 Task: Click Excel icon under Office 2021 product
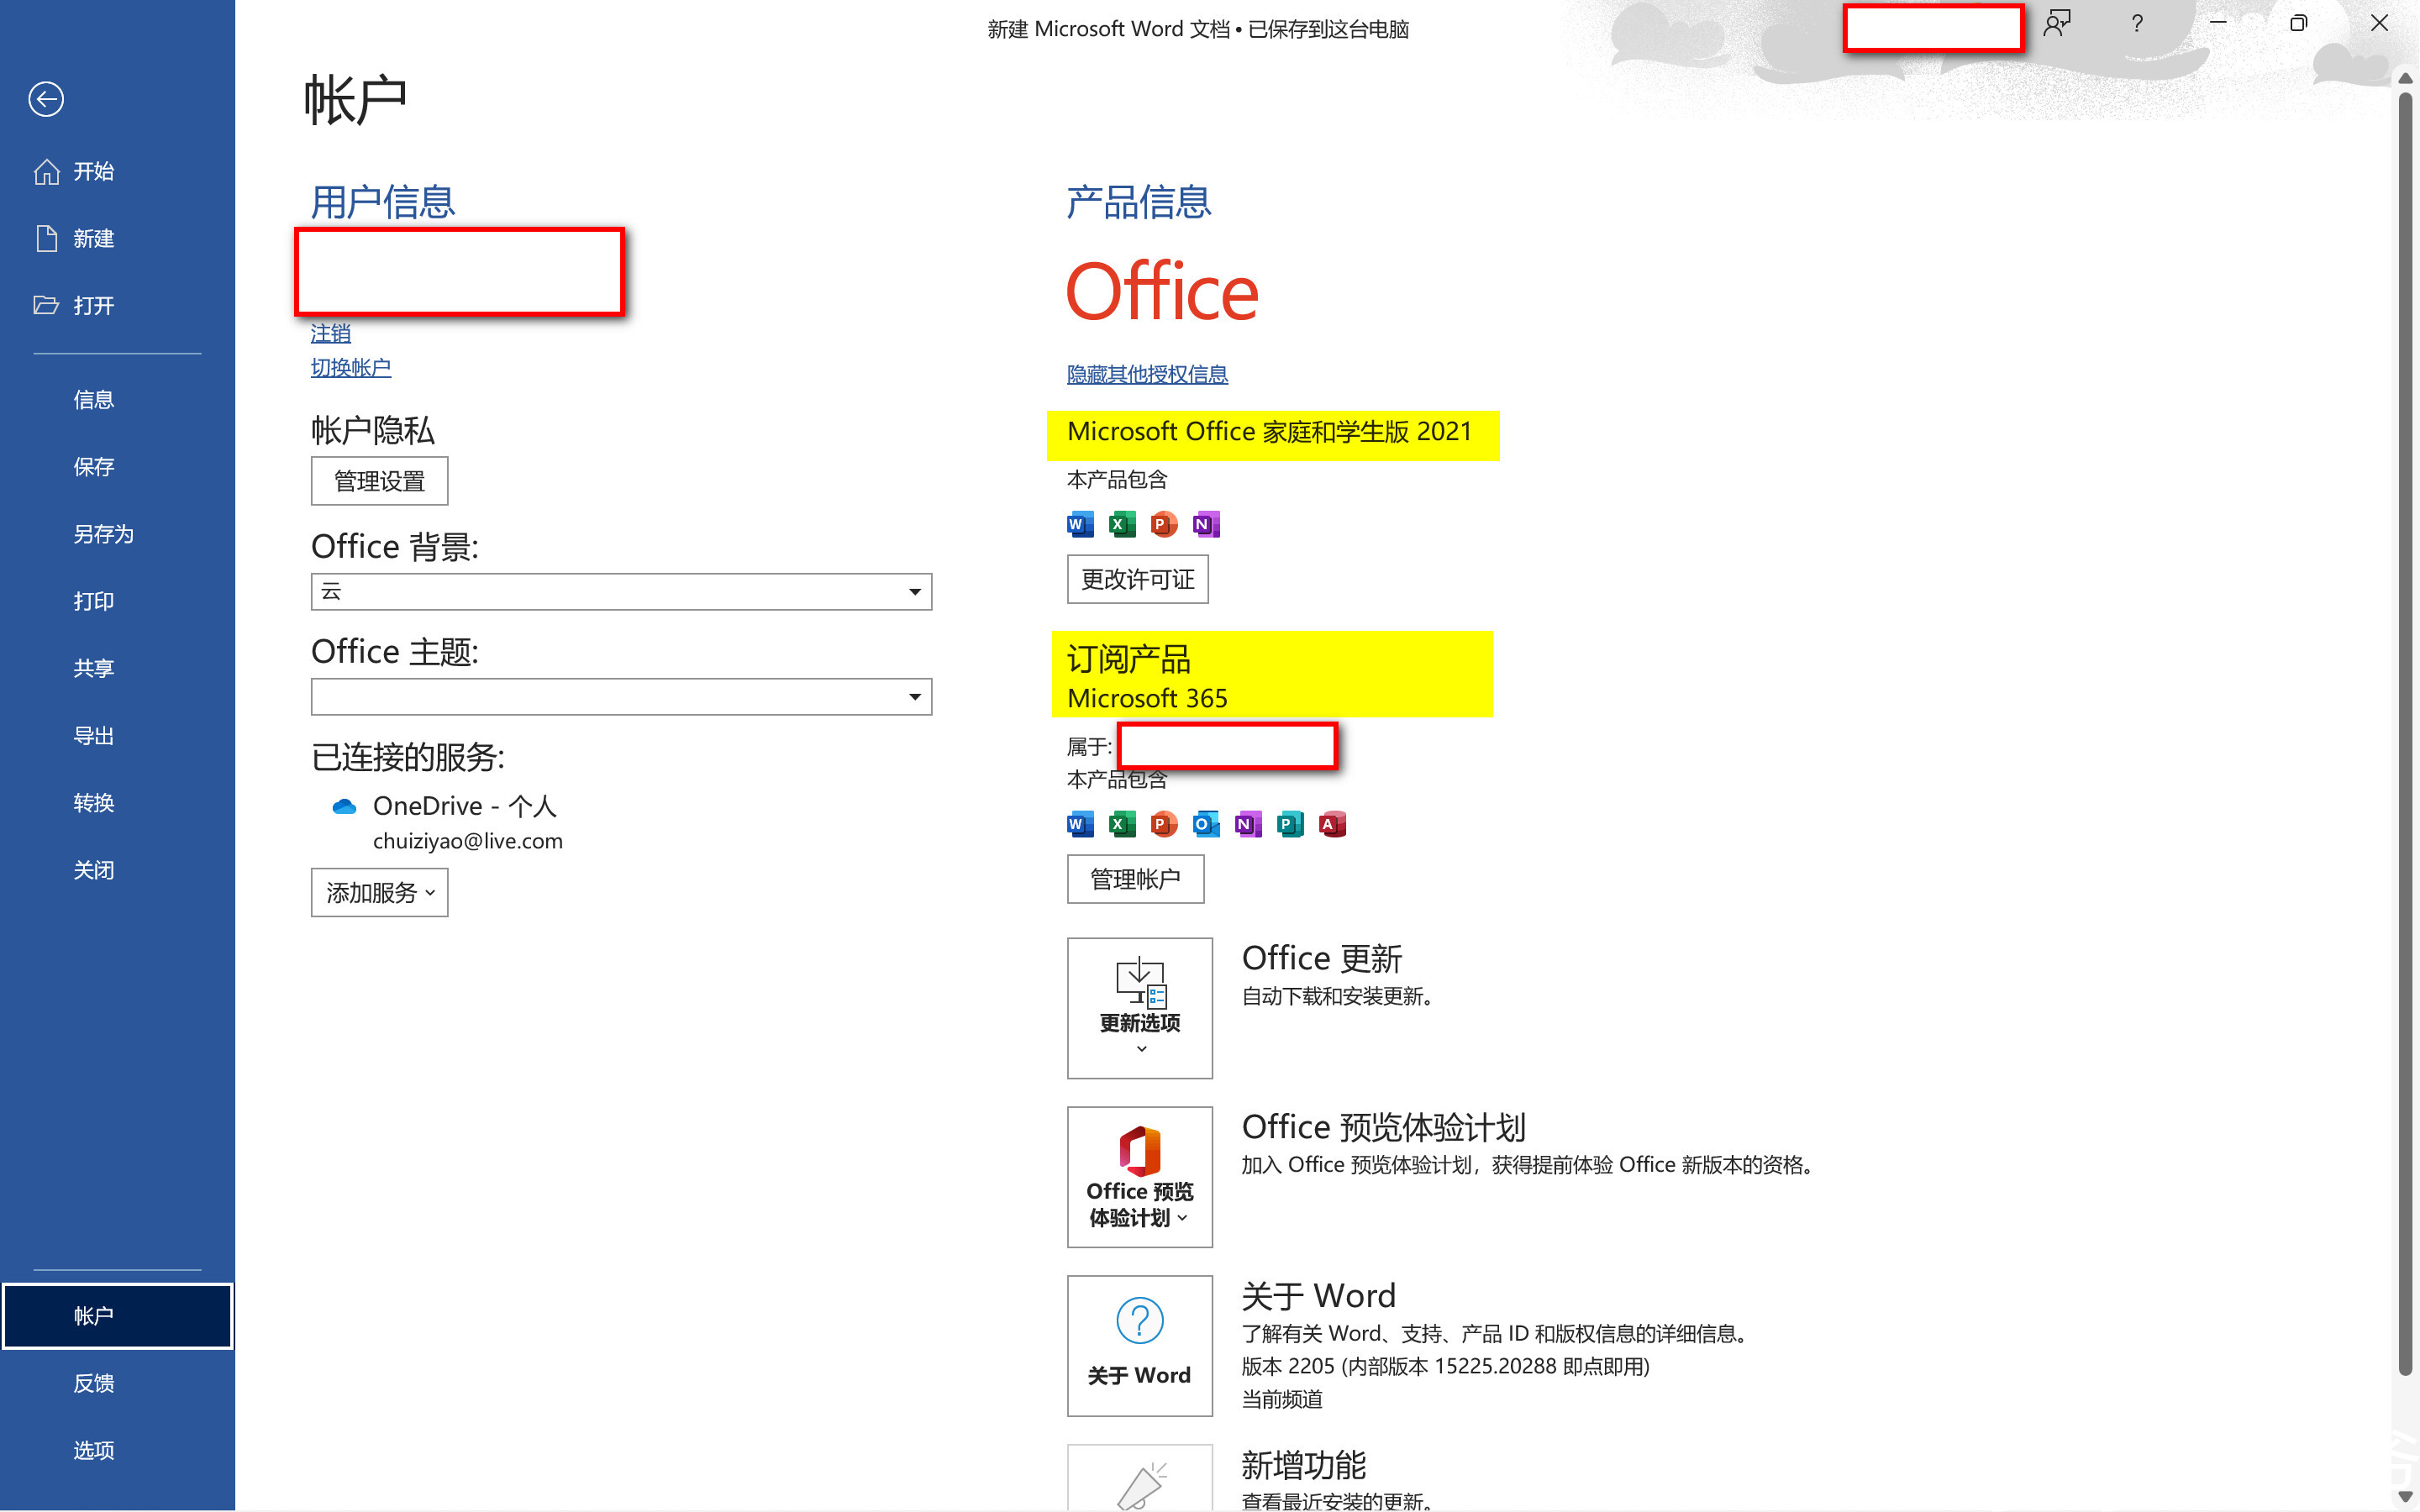[1122, 524]
